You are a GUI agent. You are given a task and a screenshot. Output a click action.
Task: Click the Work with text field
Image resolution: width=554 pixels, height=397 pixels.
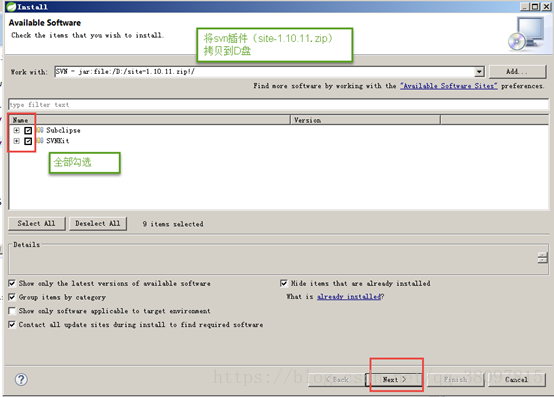click(x=265, y=72)
